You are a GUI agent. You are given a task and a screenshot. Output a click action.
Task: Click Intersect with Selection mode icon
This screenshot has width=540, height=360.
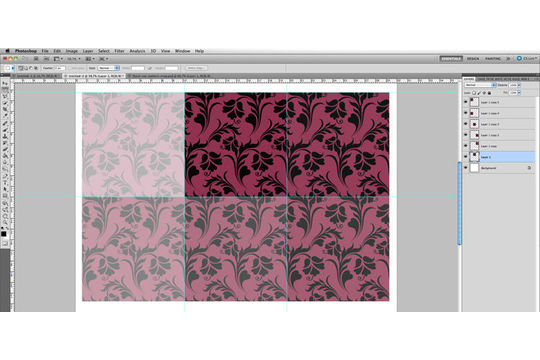36,68
